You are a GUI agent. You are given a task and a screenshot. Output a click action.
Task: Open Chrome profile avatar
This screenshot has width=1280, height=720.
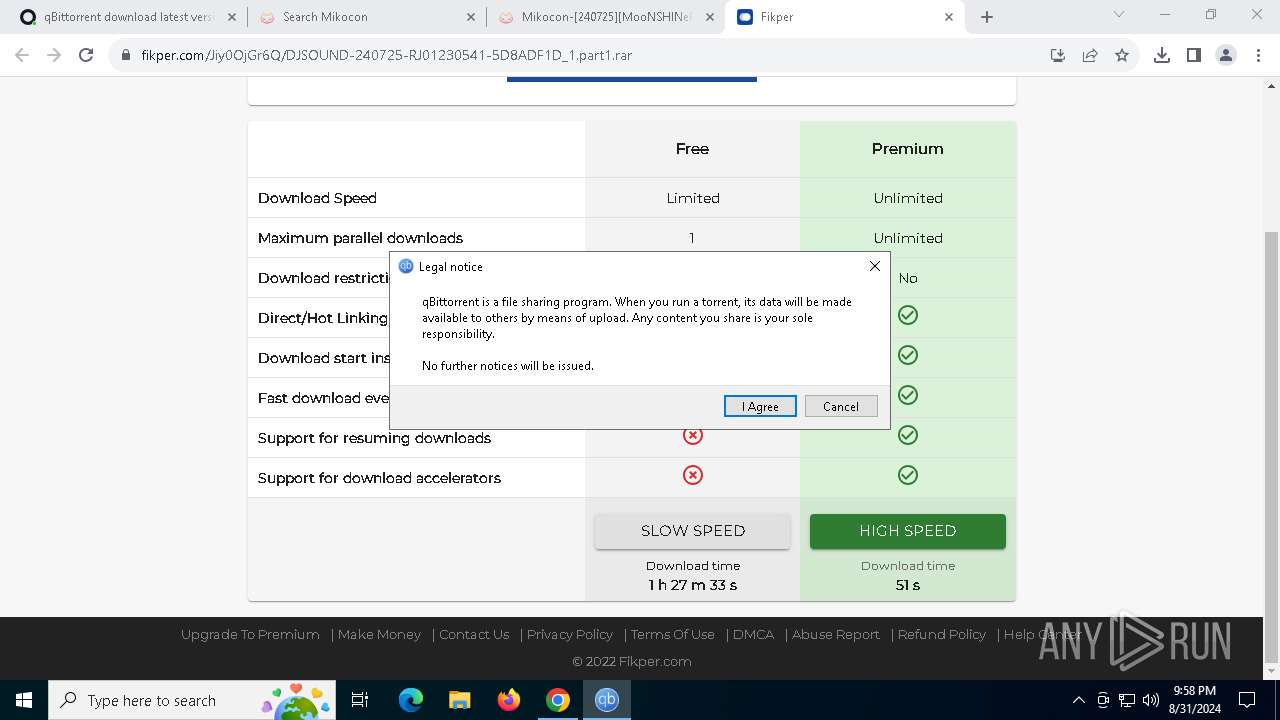click(1226, 55)
